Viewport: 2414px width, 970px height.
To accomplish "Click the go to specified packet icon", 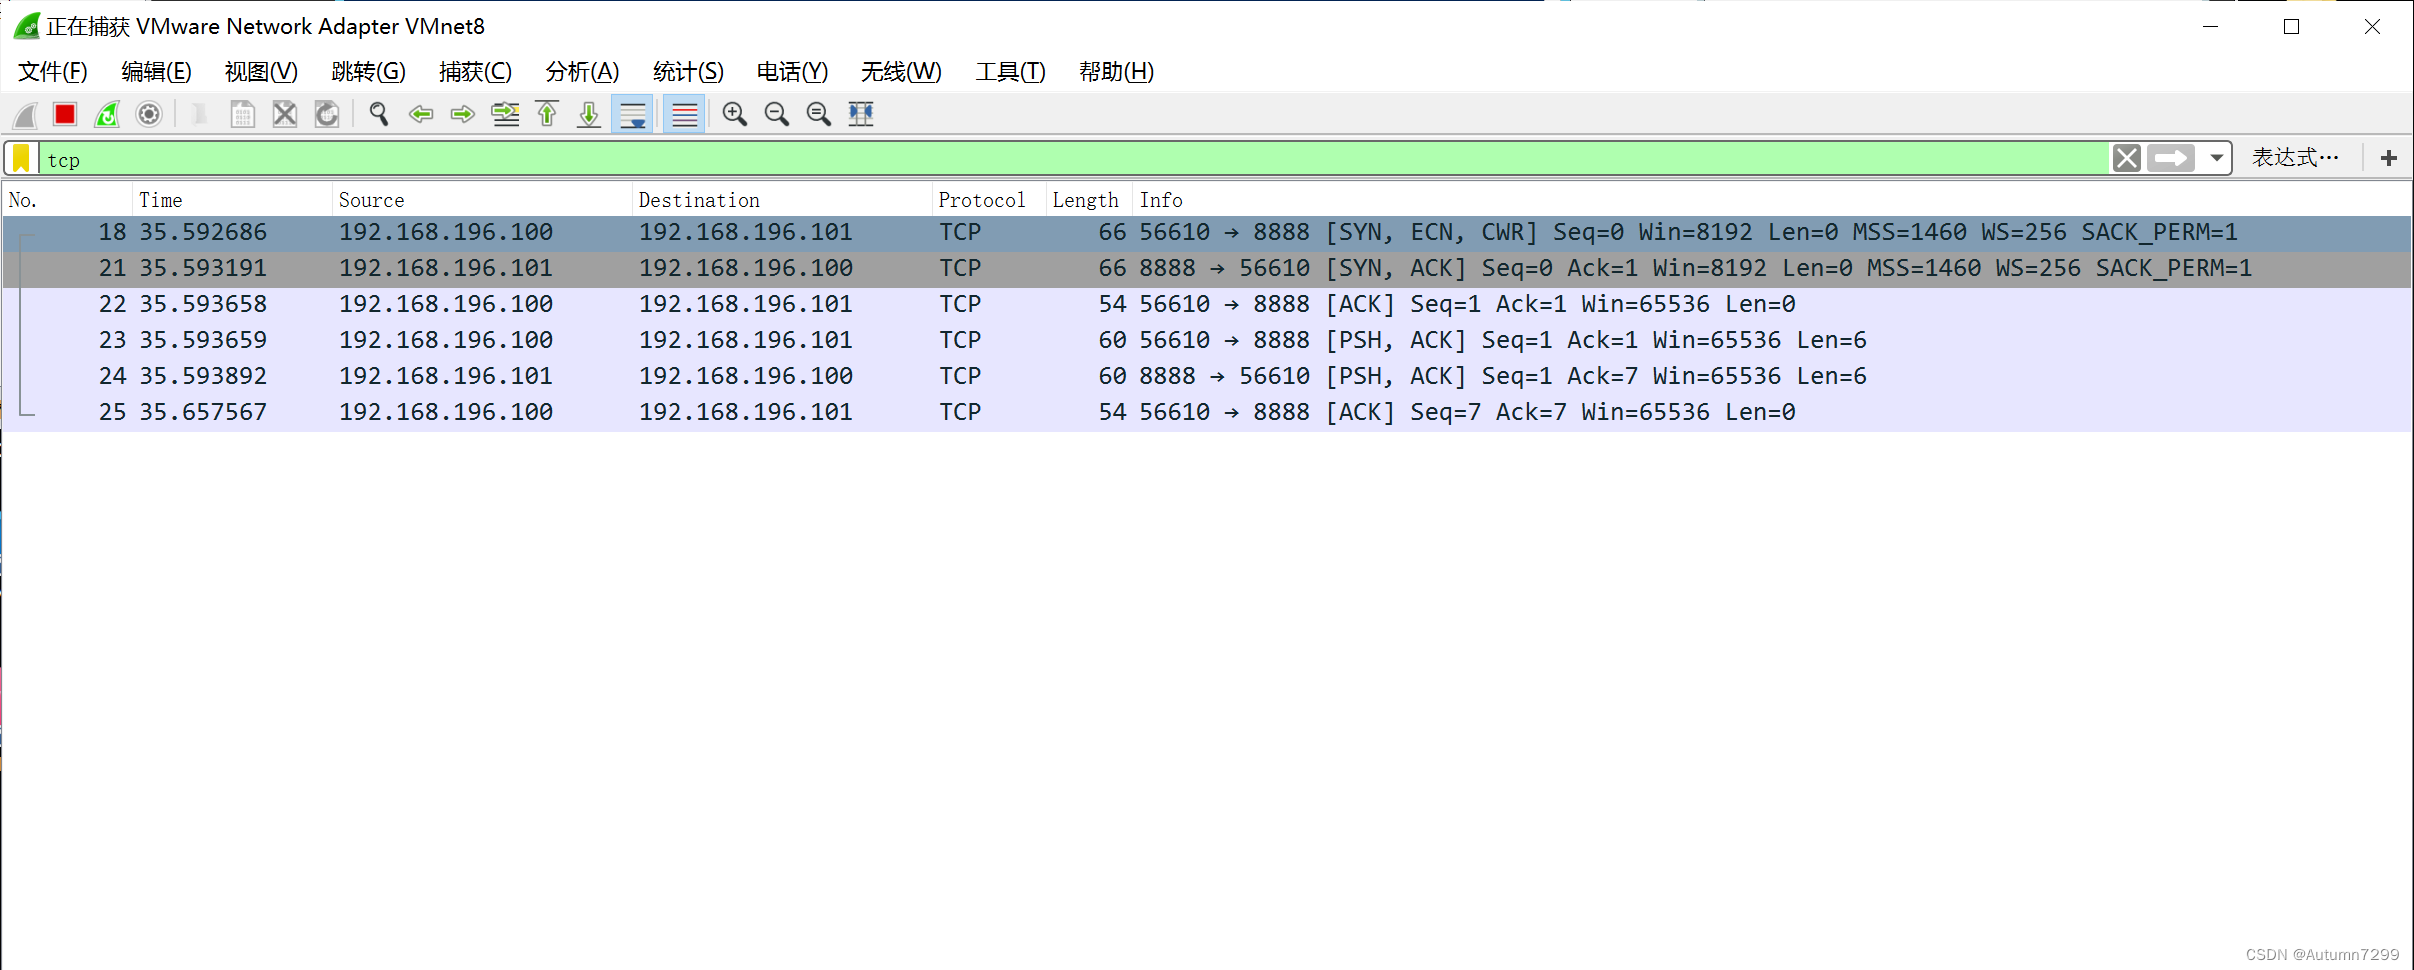I will 505,115.
